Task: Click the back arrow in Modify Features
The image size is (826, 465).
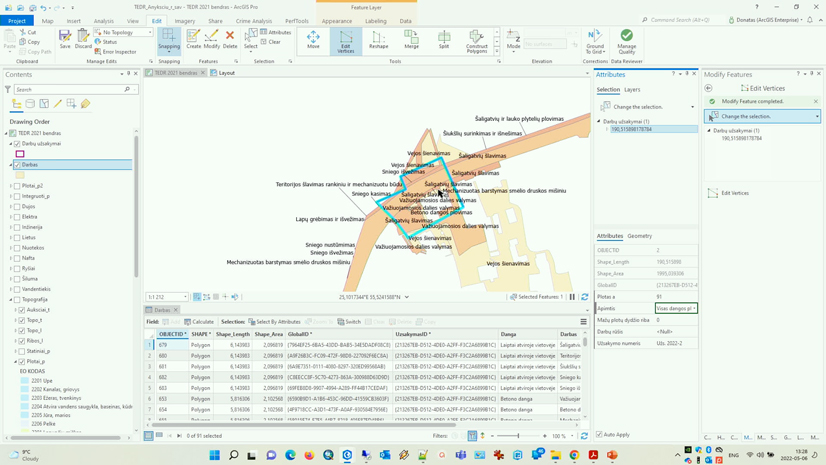Action: 709,88
